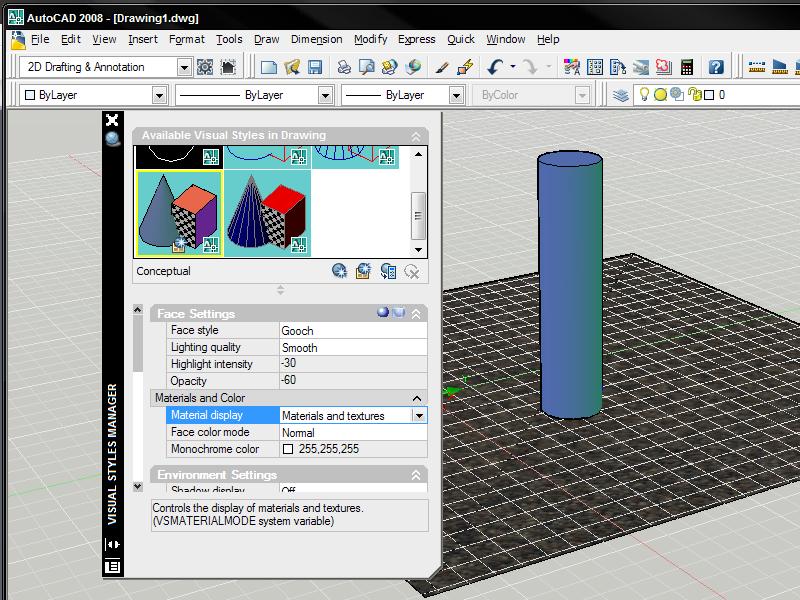
Task: Open the Sheet Set Manager icon
Action: tap(641, 67)
